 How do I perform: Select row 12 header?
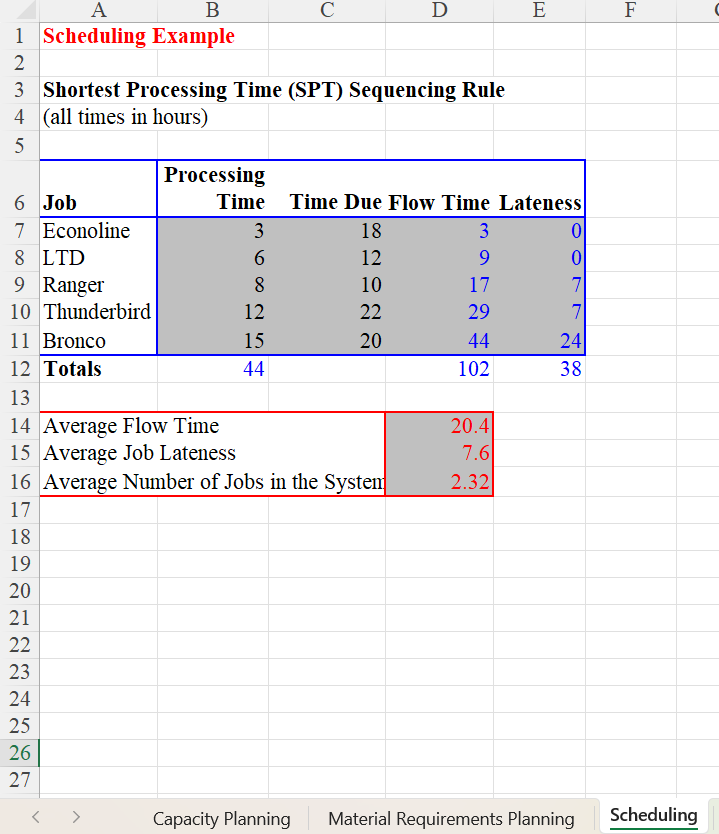click(20, 369)
